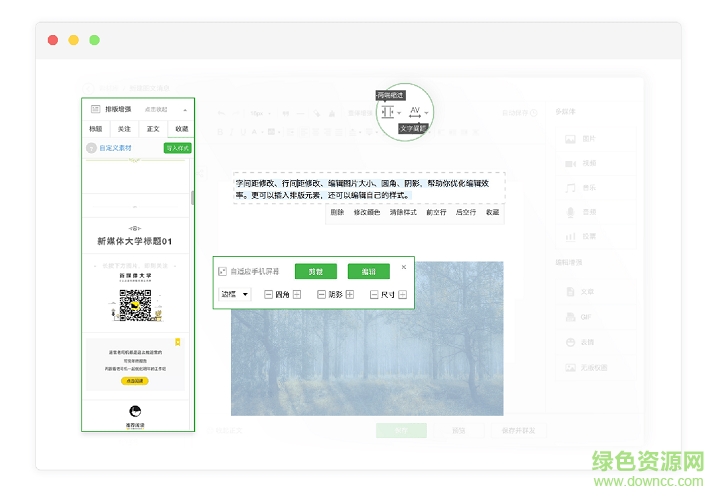This screenshot has height=500, width=727.
Task: Click the green maximize window dot
Action: [x=94, y=40]
